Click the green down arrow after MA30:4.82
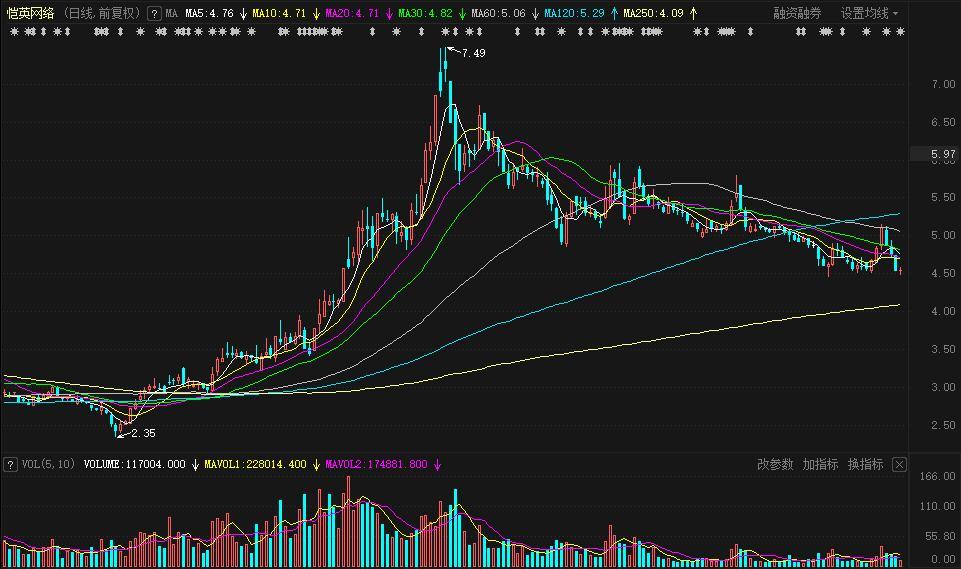The image size is (961, 569). 462,13
